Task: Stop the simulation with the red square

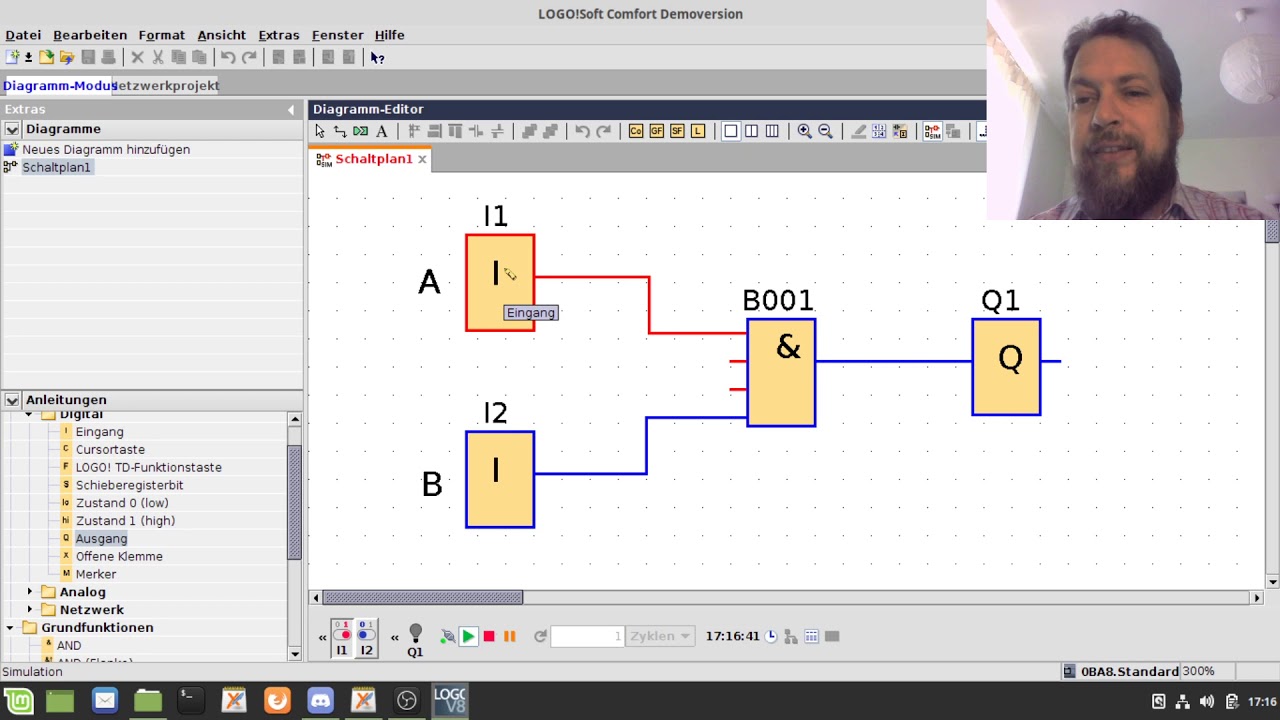Action: (x=489, y=636)
